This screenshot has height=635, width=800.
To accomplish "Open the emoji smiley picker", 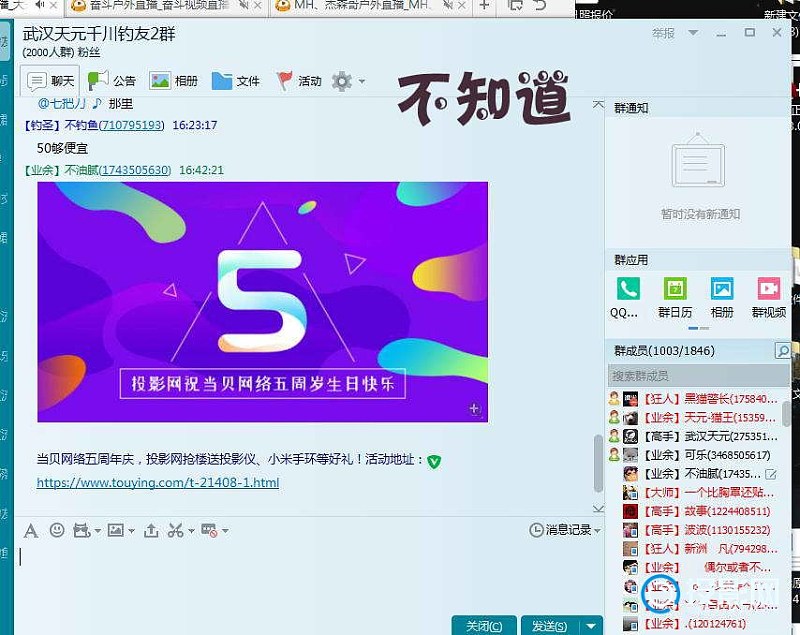I will click(x=57, y=530).
